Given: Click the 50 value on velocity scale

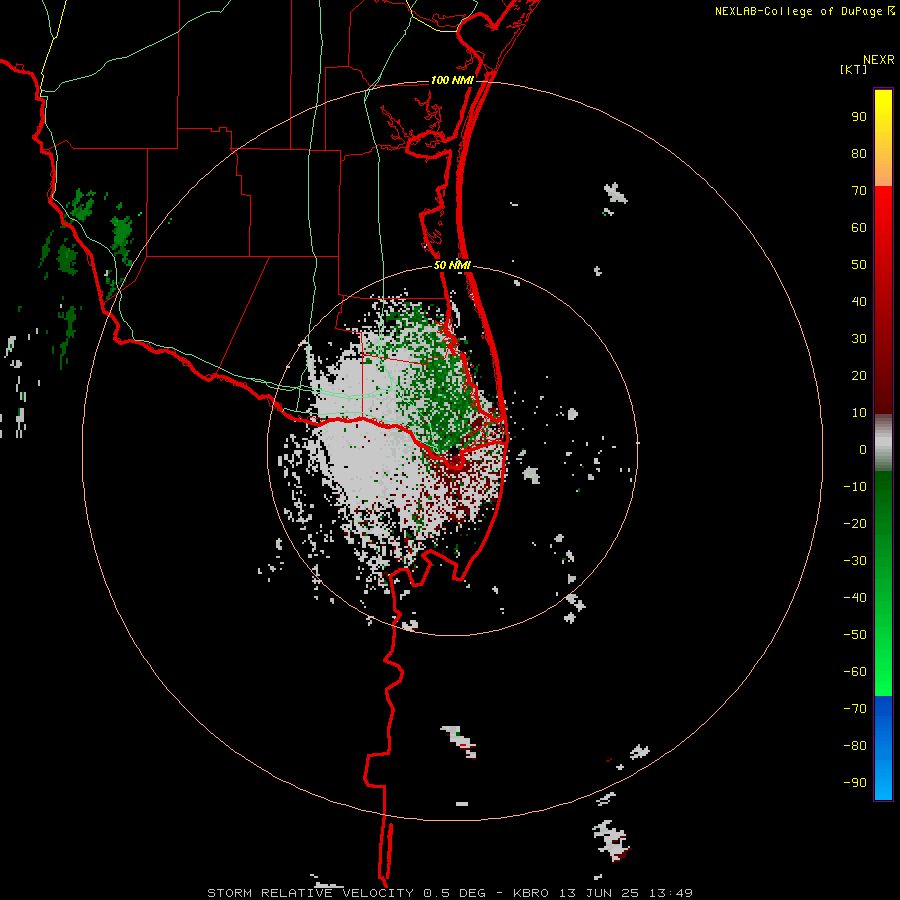Looking at the screenshot, I should coord(859,265).
